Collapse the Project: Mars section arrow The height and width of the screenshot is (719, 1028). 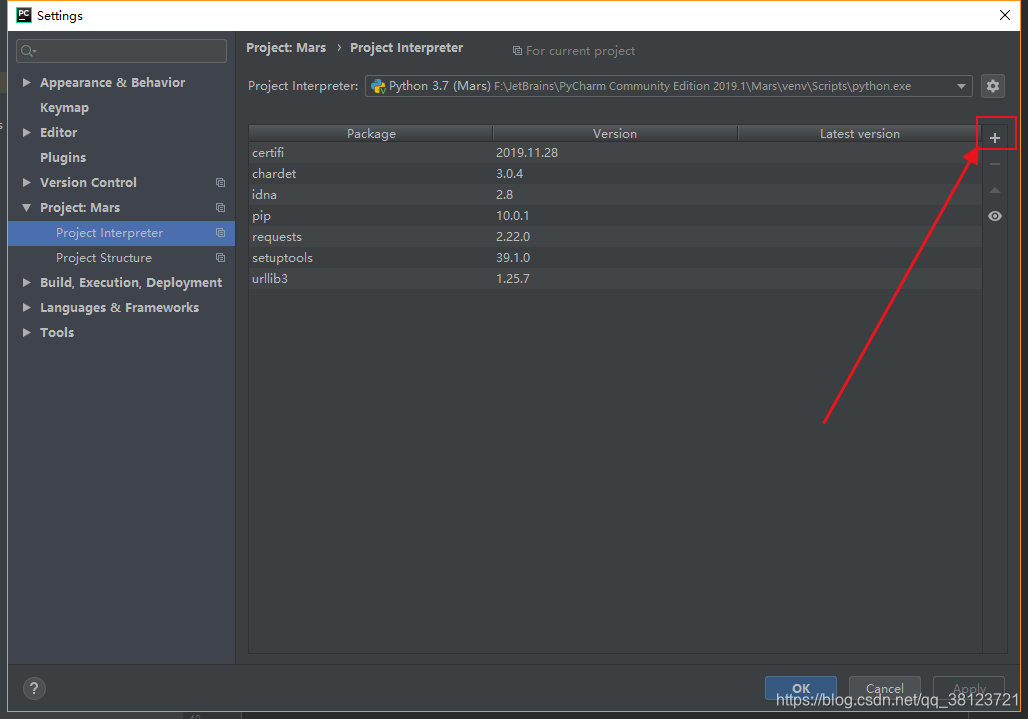[26, 208]
